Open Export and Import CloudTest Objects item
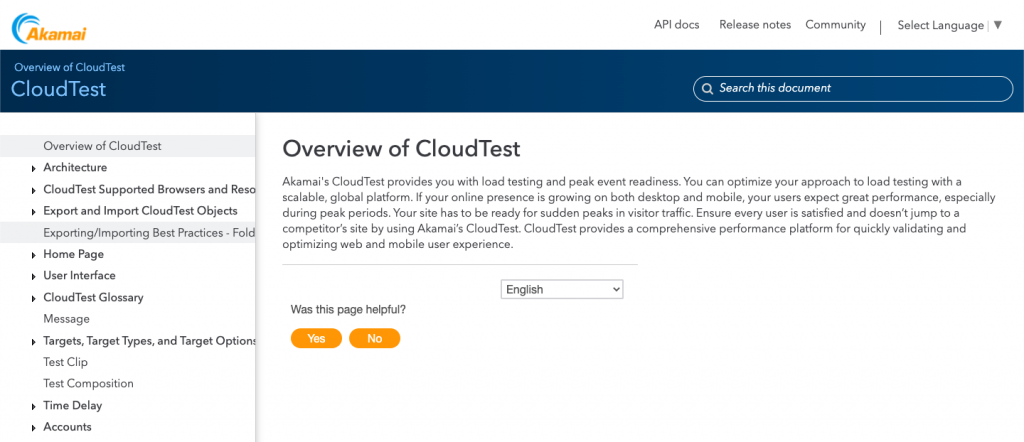Screen dimensions: 1024x442 coord(140,211)
